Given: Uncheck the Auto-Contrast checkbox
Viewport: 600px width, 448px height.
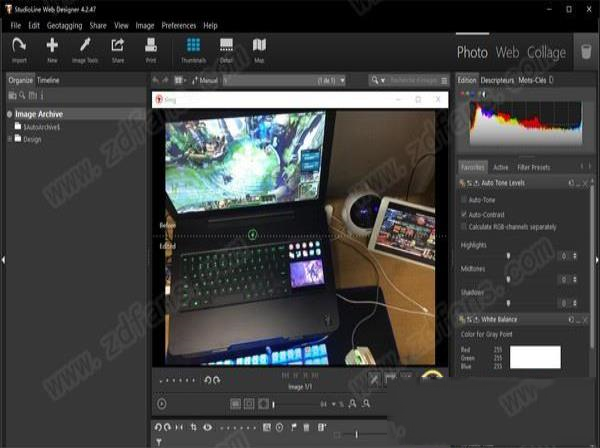Looking at the screenshot, I should point(463,214).
